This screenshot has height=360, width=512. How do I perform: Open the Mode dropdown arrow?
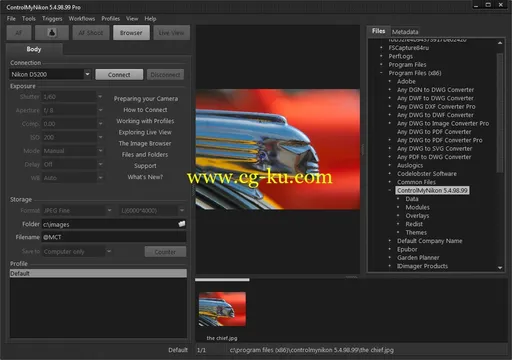[100, 151]
